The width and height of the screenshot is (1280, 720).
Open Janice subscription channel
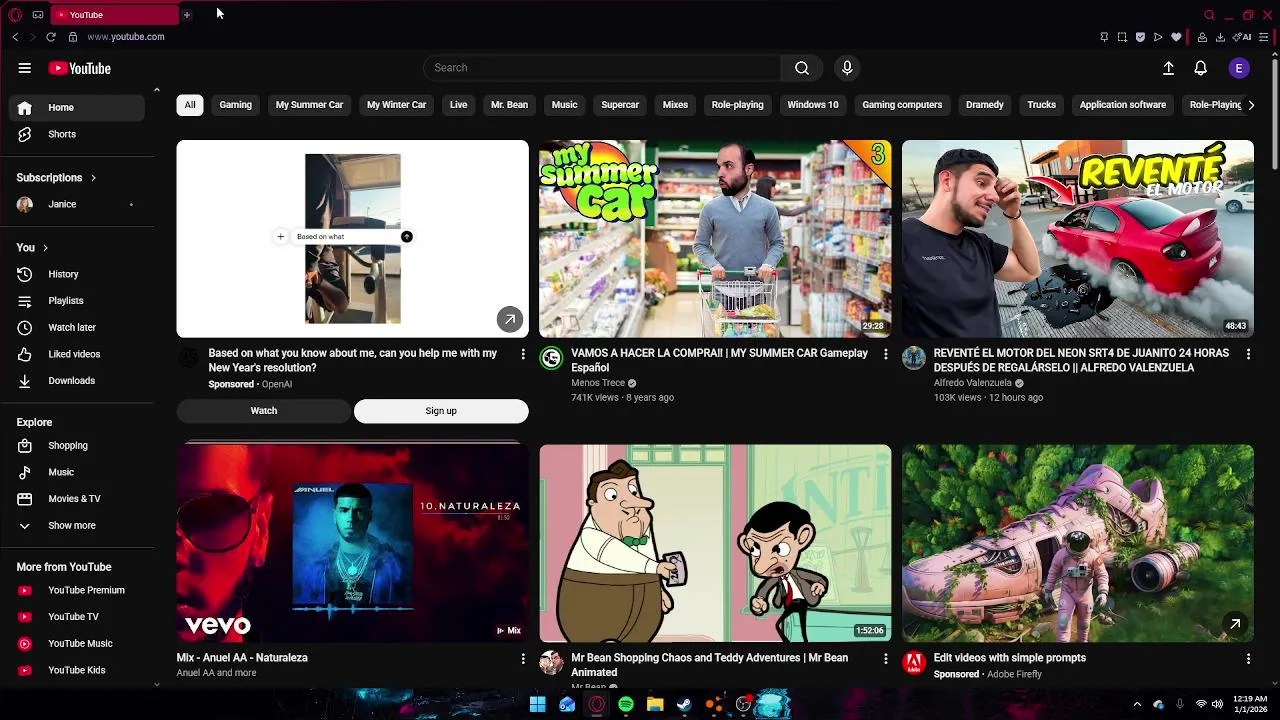click(77, 204)
